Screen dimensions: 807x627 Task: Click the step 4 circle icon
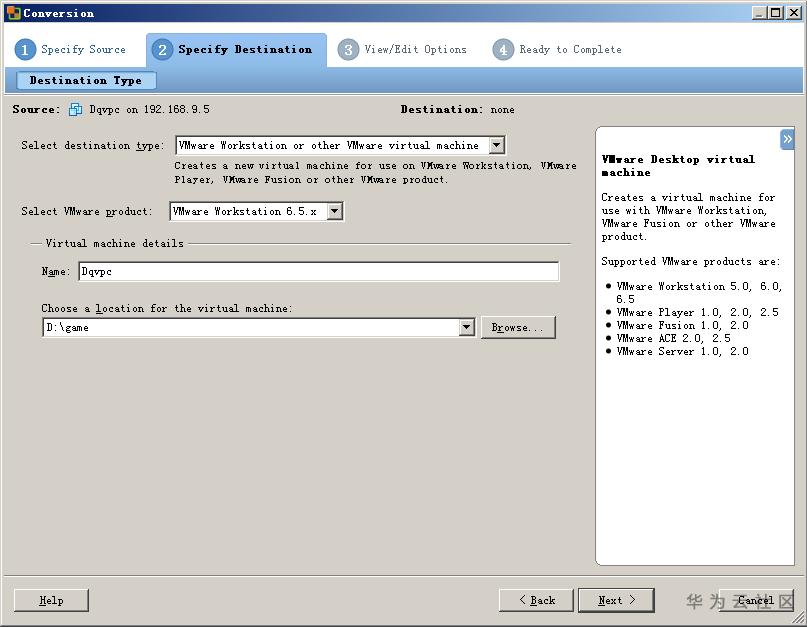coord(503,50)
